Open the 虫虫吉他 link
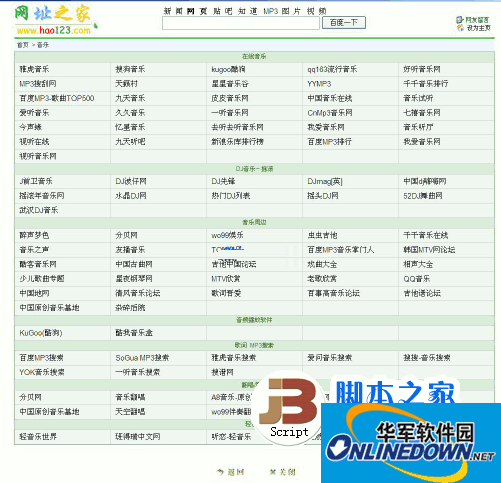 [322, 235]
